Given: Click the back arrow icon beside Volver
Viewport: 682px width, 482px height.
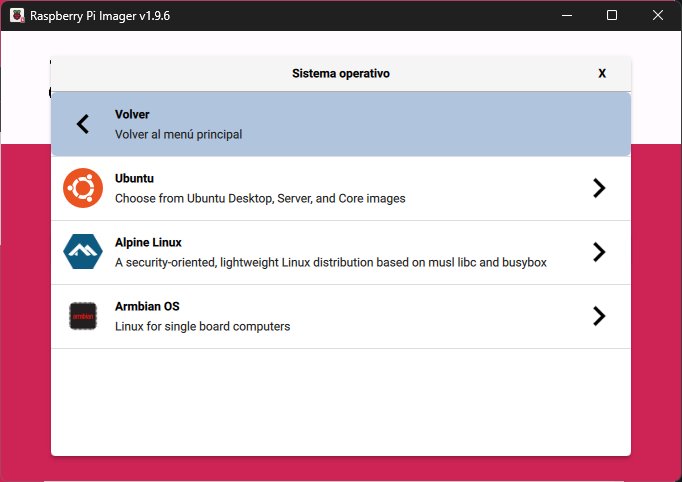Looking at the screenshot, I should 83,124.
